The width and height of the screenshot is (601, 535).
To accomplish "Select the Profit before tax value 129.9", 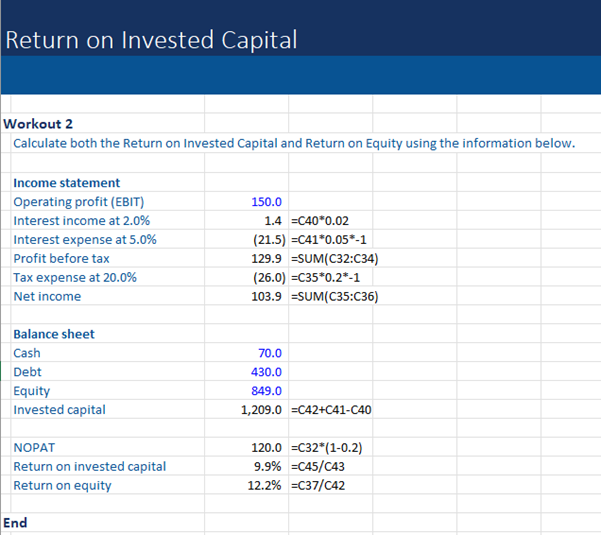I will pyautogui.click(x=266, y=259).
